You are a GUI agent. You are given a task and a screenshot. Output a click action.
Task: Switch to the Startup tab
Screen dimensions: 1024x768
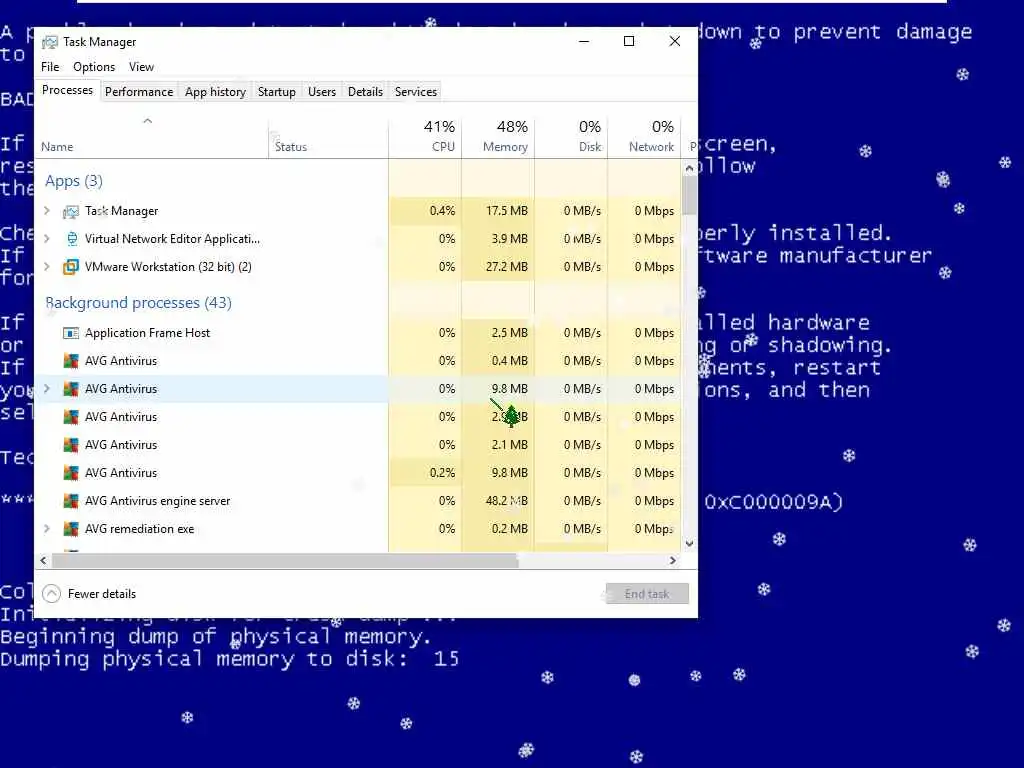(277, 92)
